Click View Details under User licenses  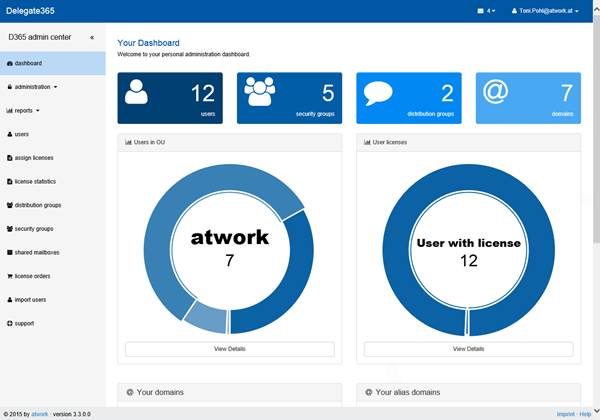point(468,349)
